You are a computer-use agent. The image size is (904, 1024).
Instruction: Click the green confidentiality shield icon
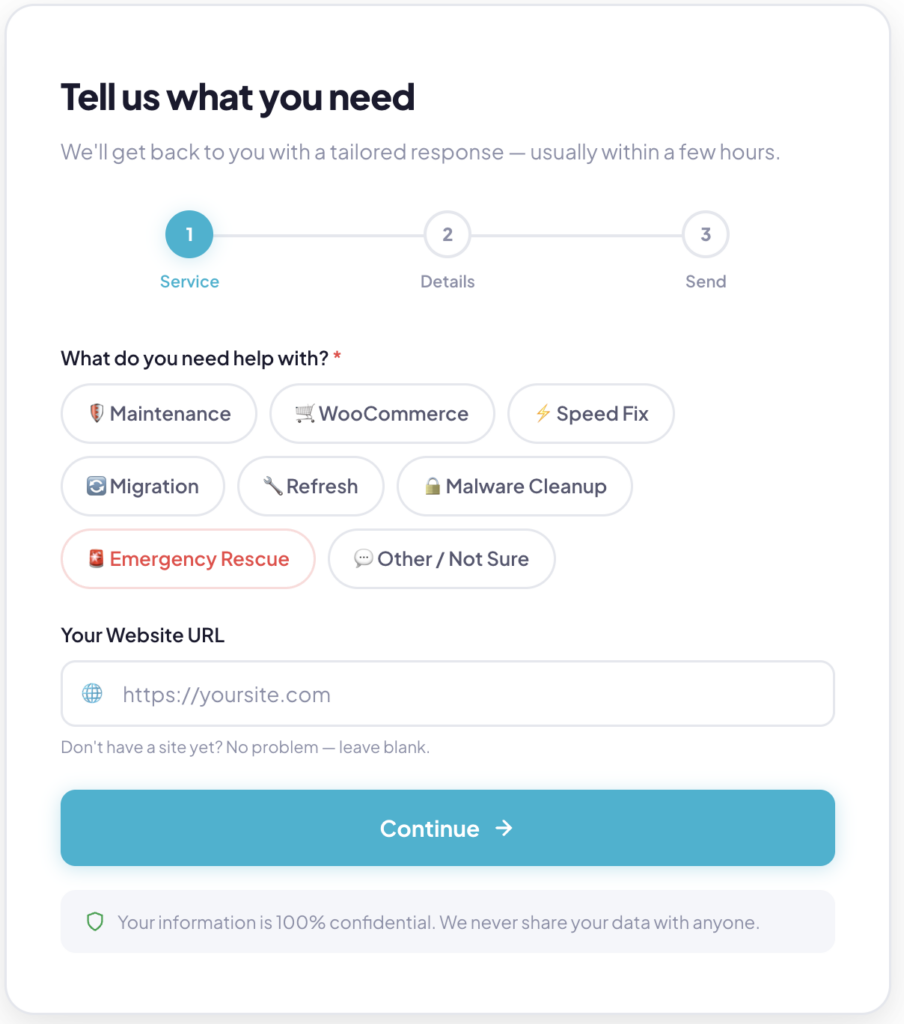tap(95, 922)
